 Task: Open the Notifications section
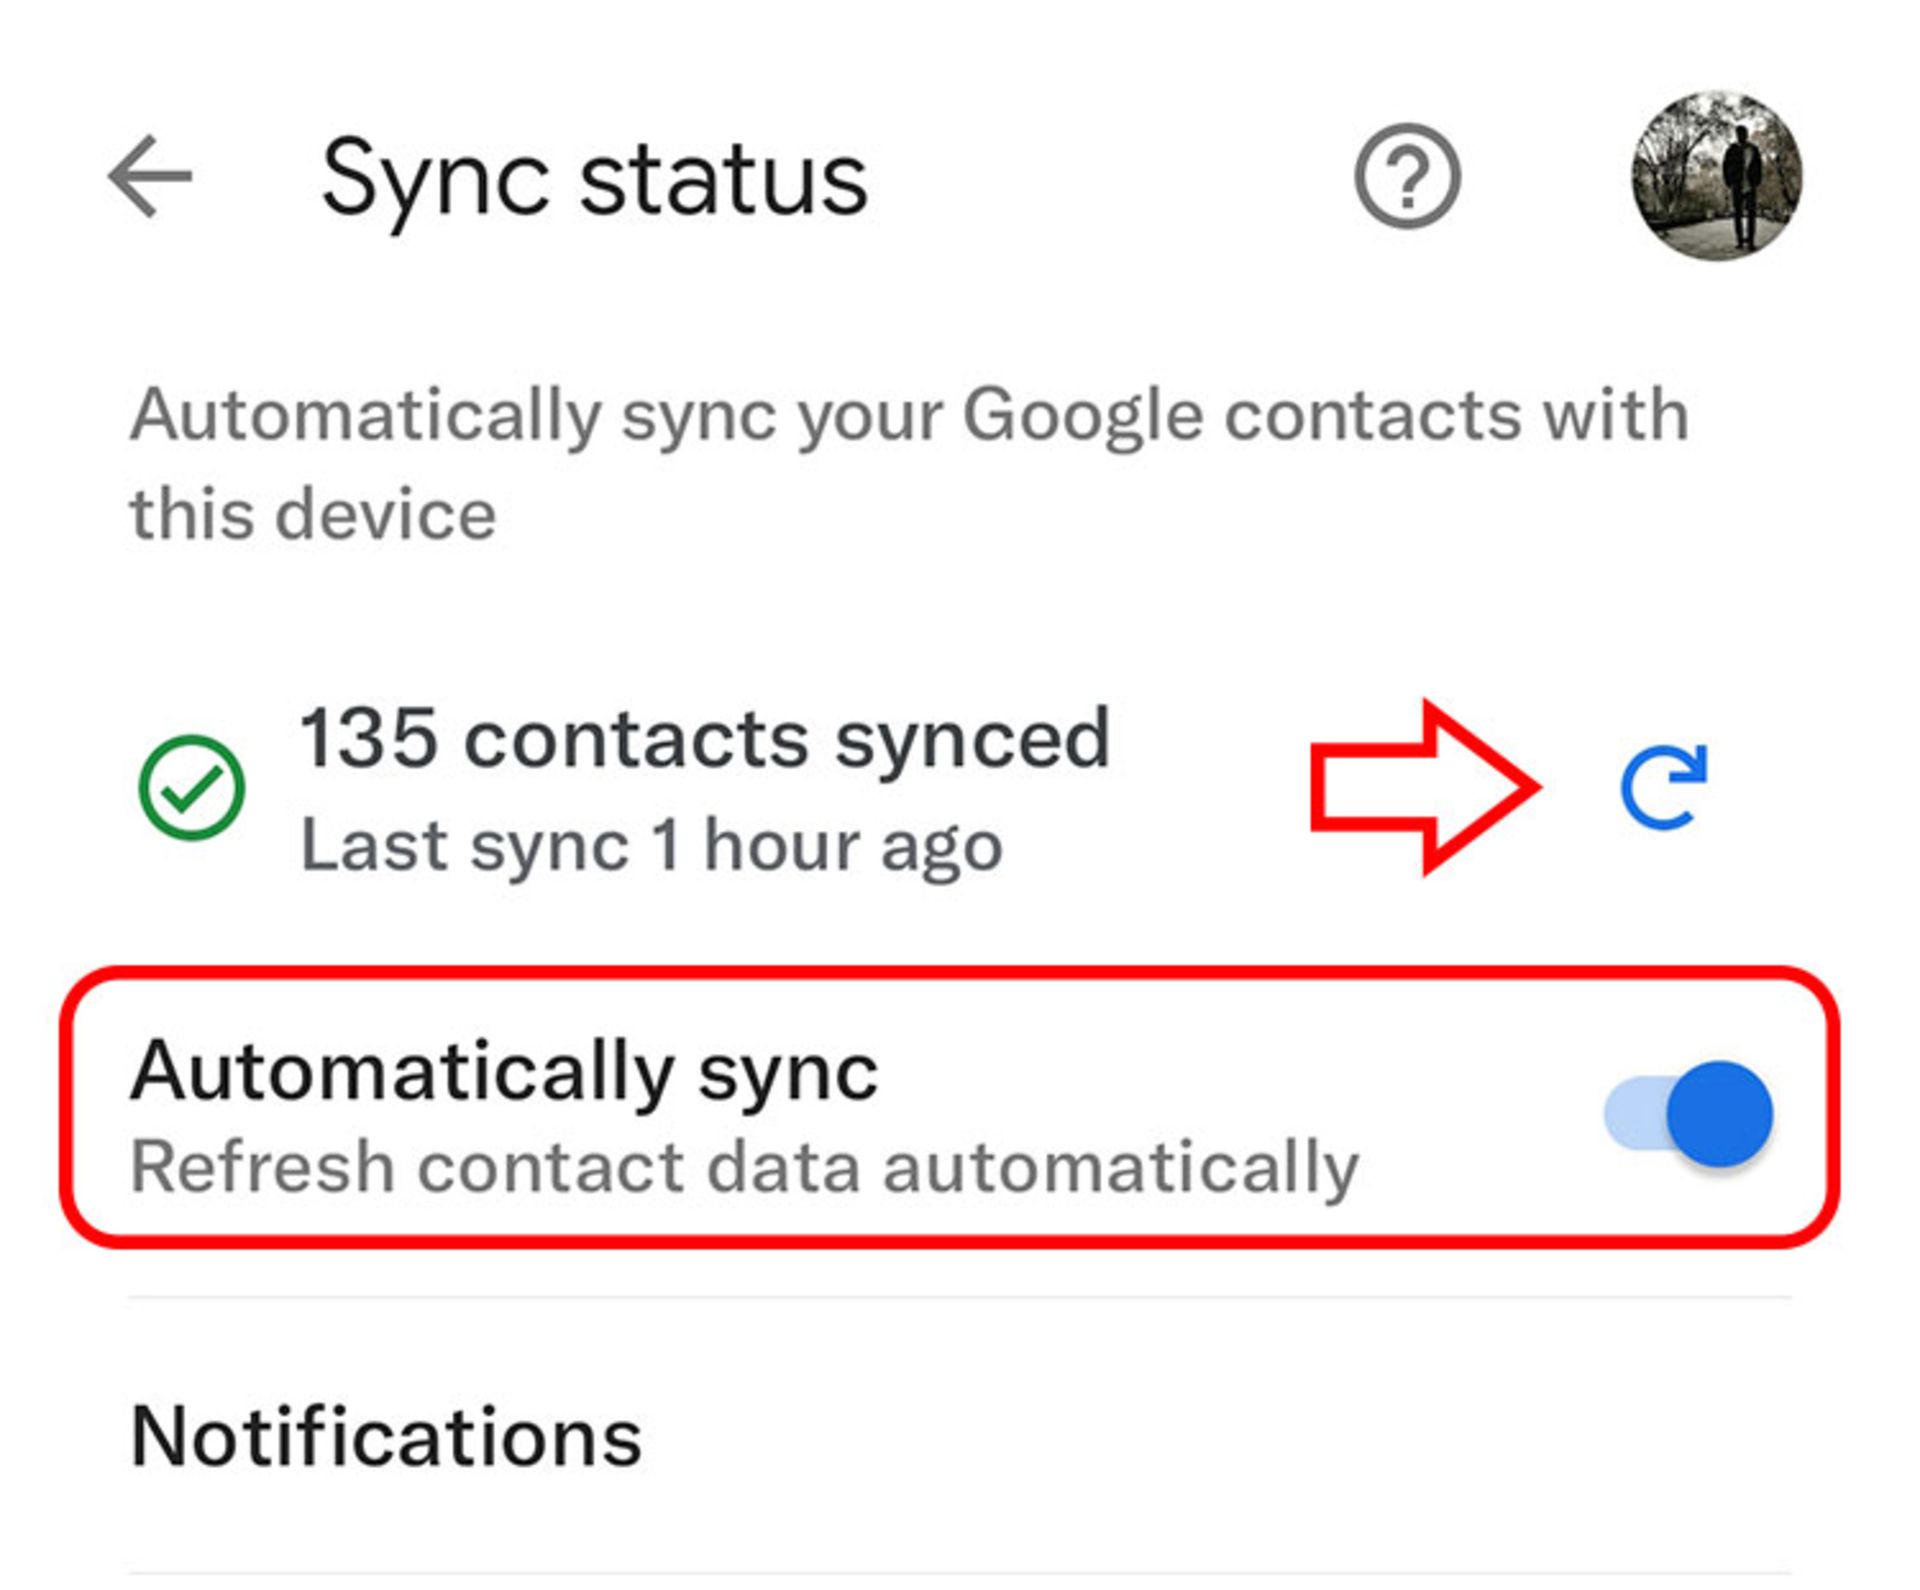(386, 1437)
